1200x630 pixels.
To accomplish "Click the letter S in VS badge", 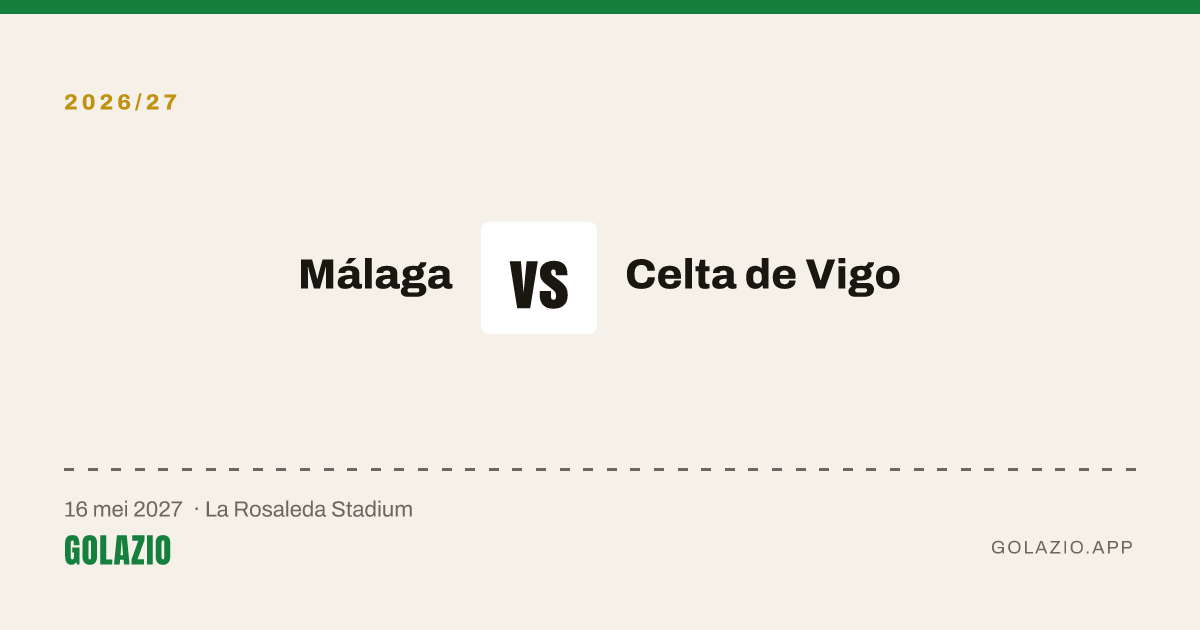I will [555, 285].
